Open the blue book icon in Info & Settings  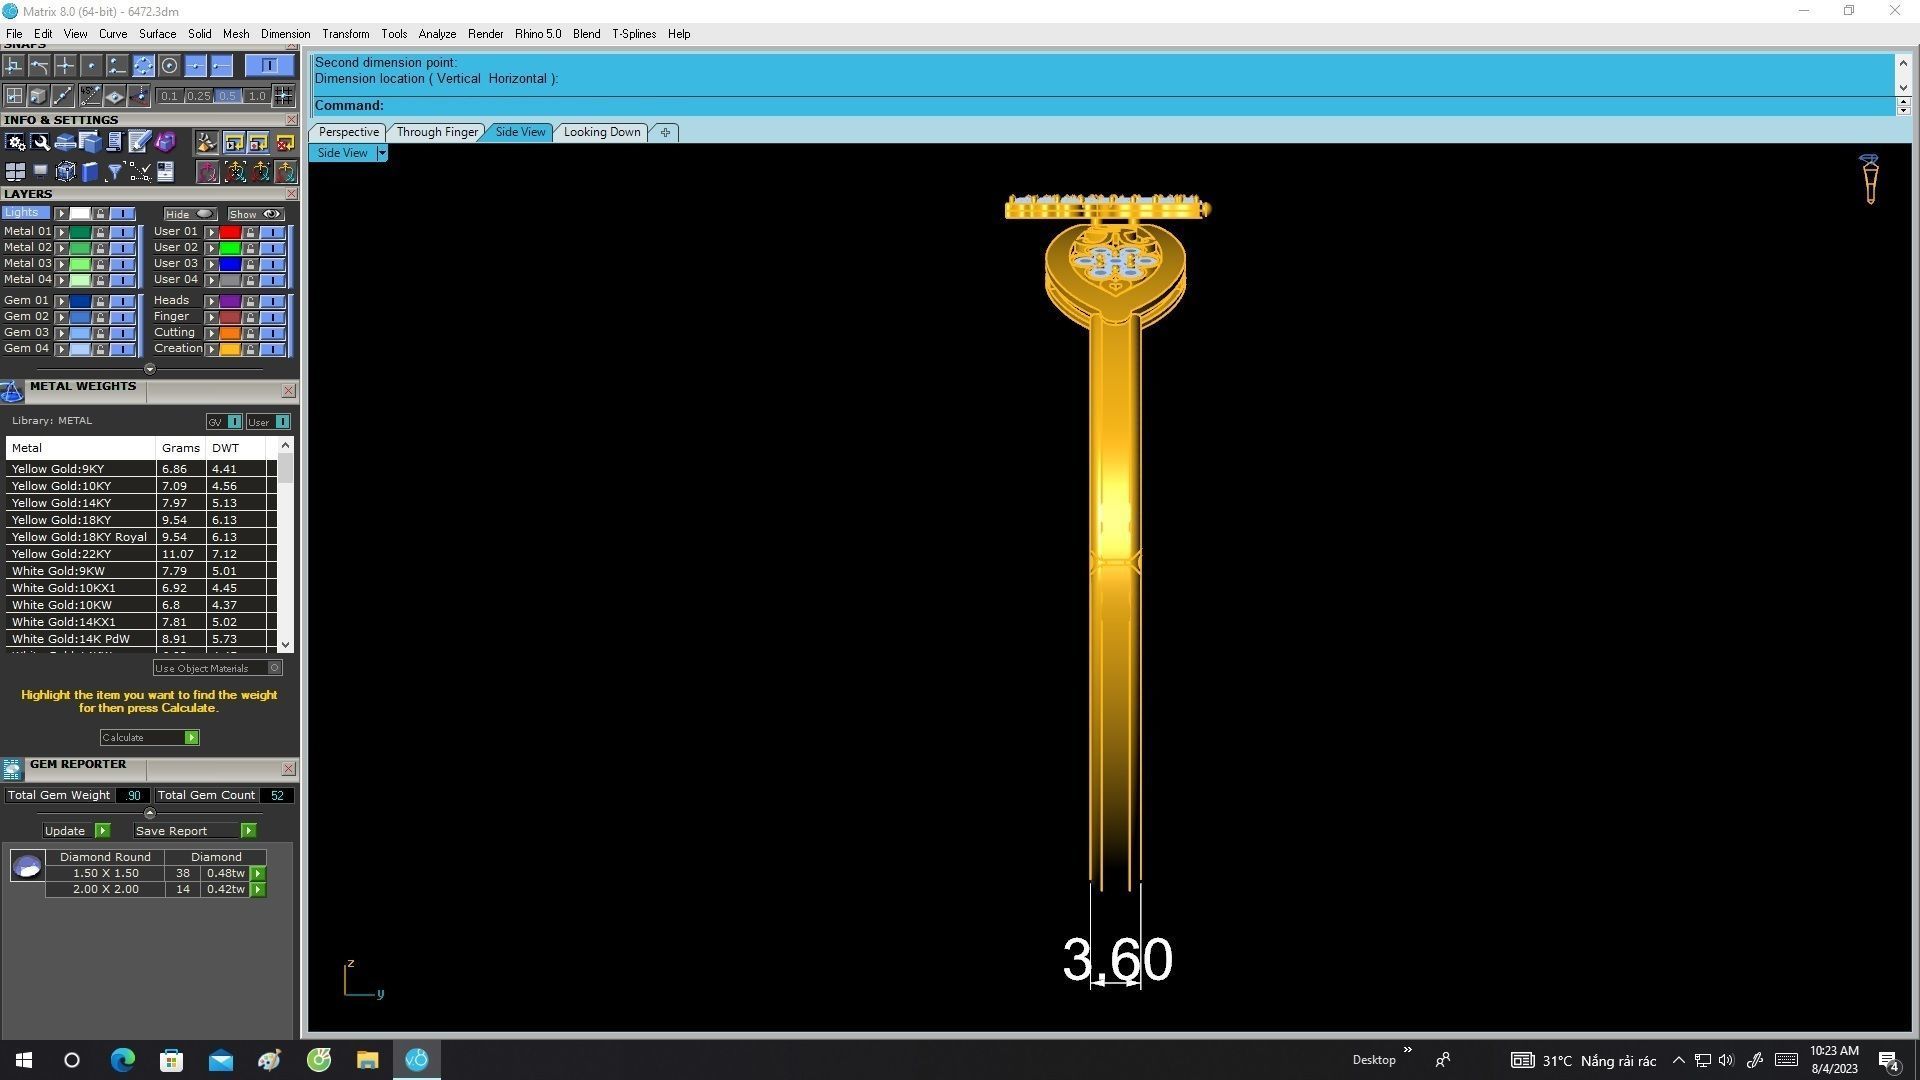coord(90,172)
